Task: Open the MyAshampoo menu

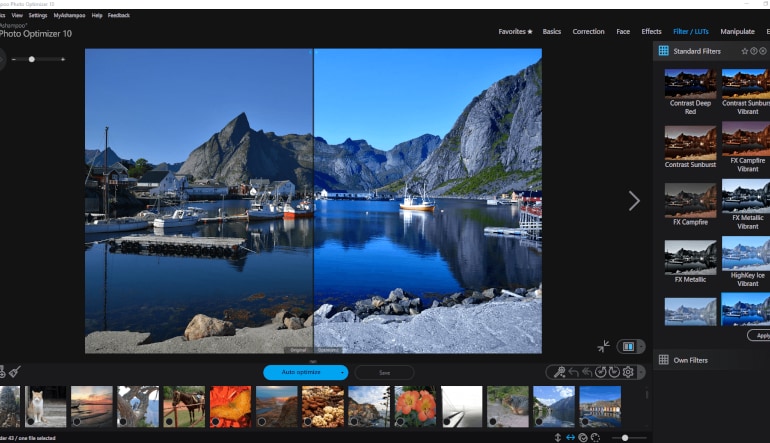Action: pos(69,15)
